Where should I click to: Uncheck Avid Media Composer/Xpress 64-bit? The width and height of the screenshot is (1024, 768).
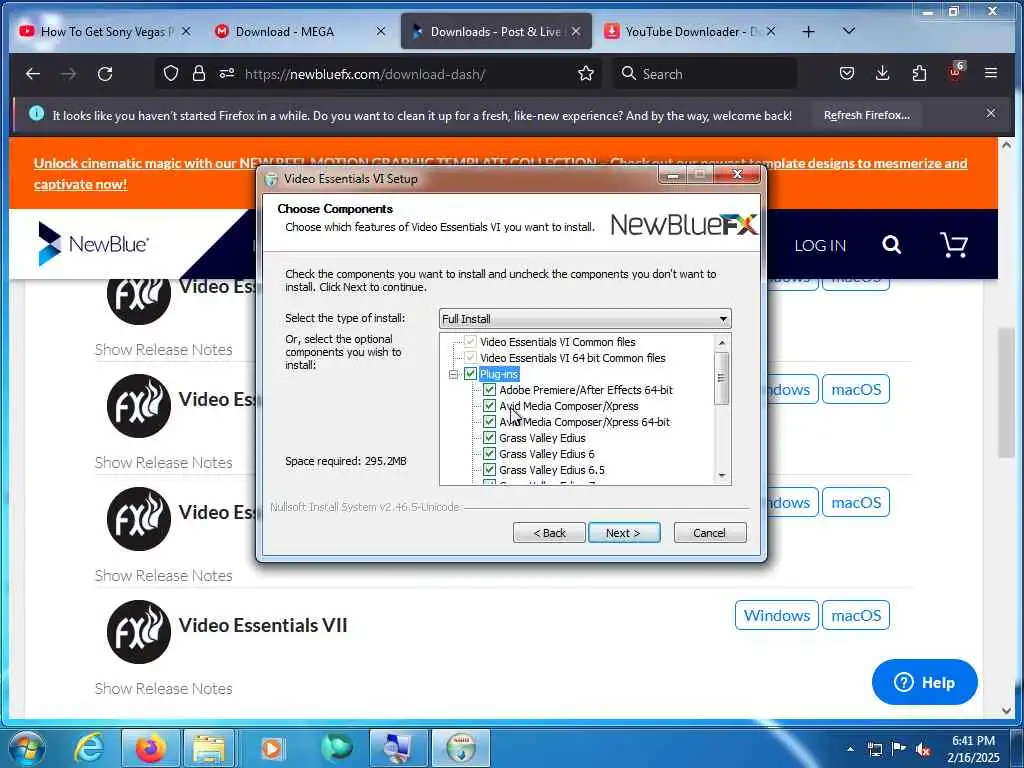489,422
